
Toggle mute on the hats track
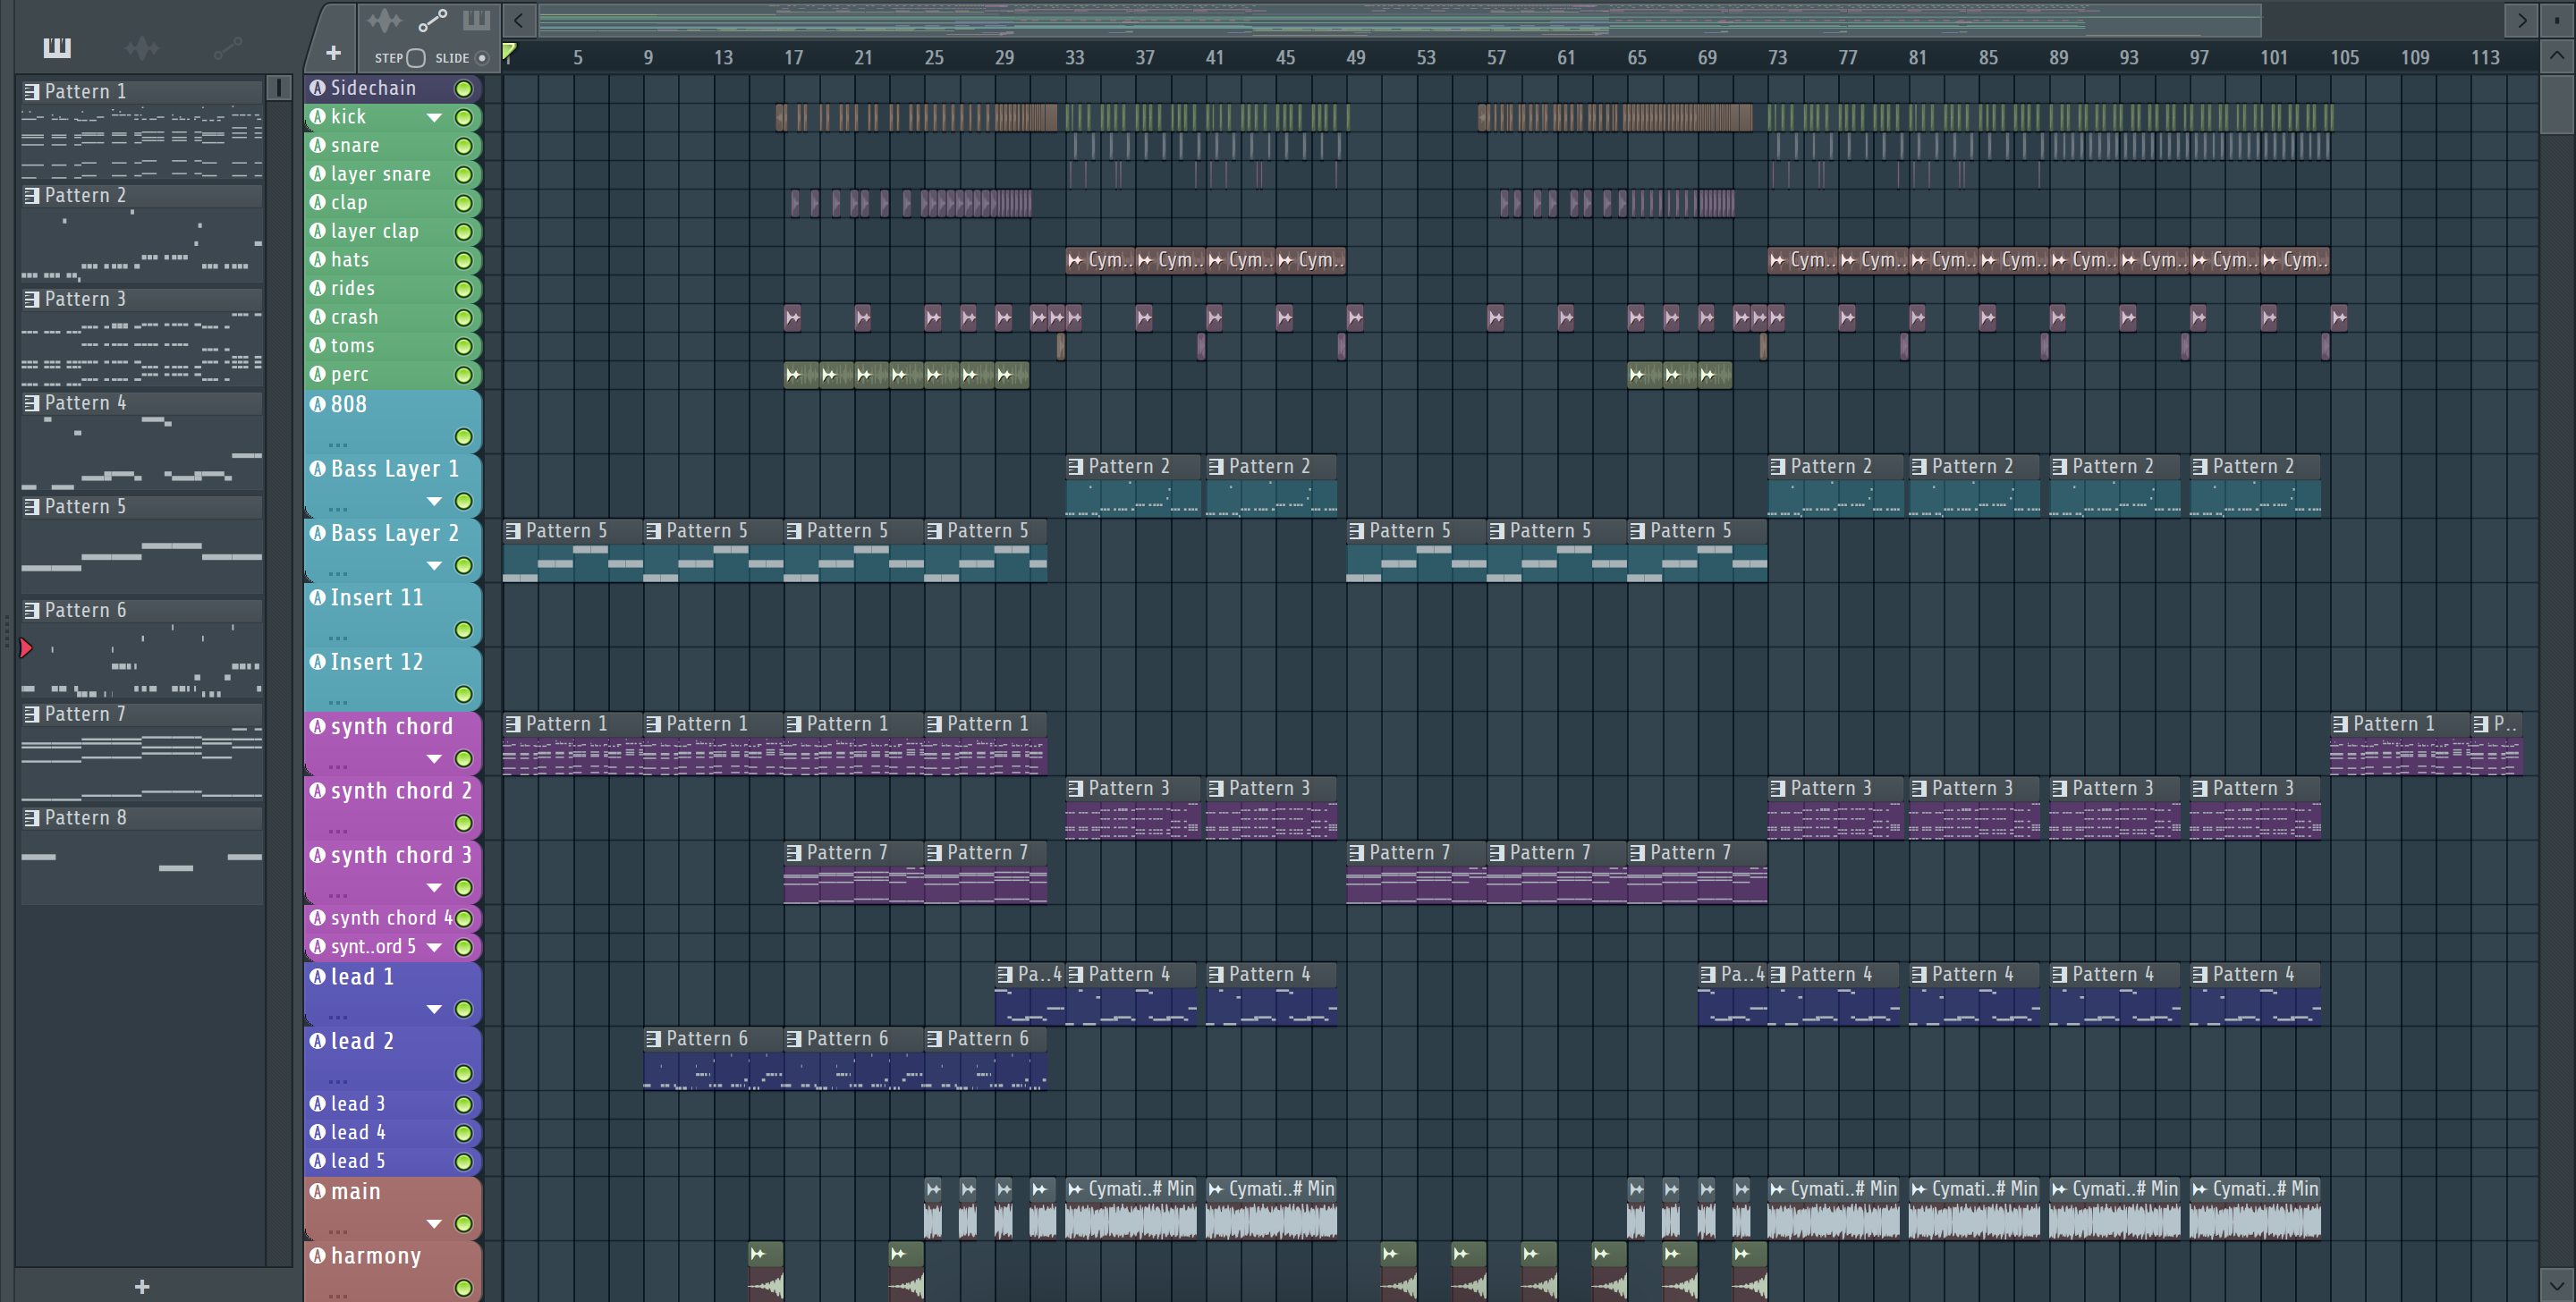[463, 261]
